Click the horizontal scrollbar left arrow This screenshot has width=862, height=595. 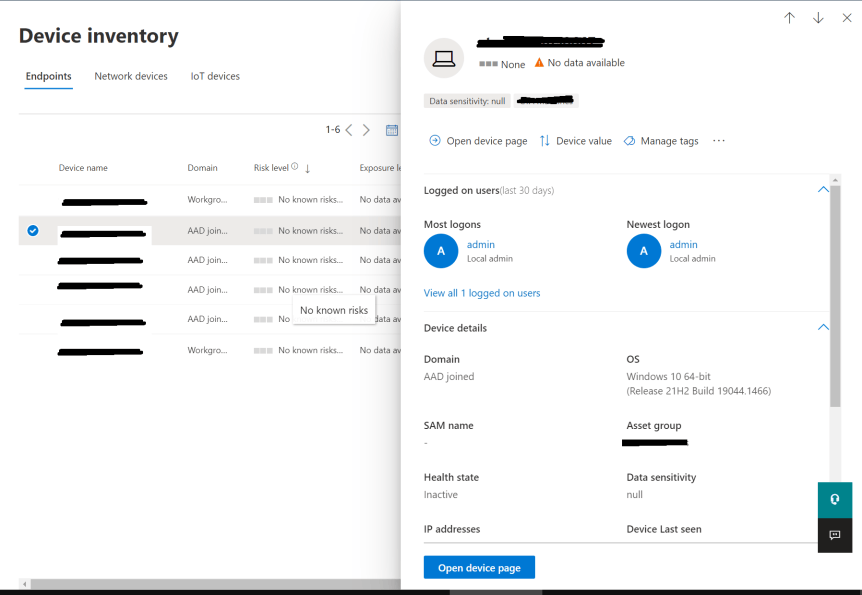[24, 584]
